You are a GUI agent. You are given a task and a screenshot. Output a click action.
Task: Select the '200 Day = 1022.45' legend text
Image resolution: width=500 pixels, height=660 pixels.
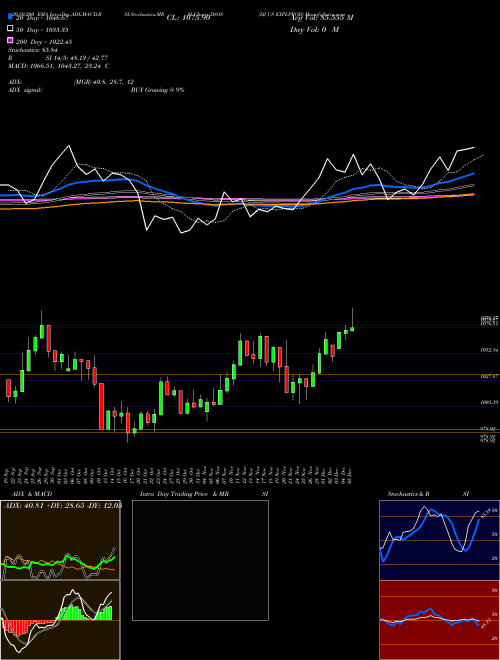(44, 42)
